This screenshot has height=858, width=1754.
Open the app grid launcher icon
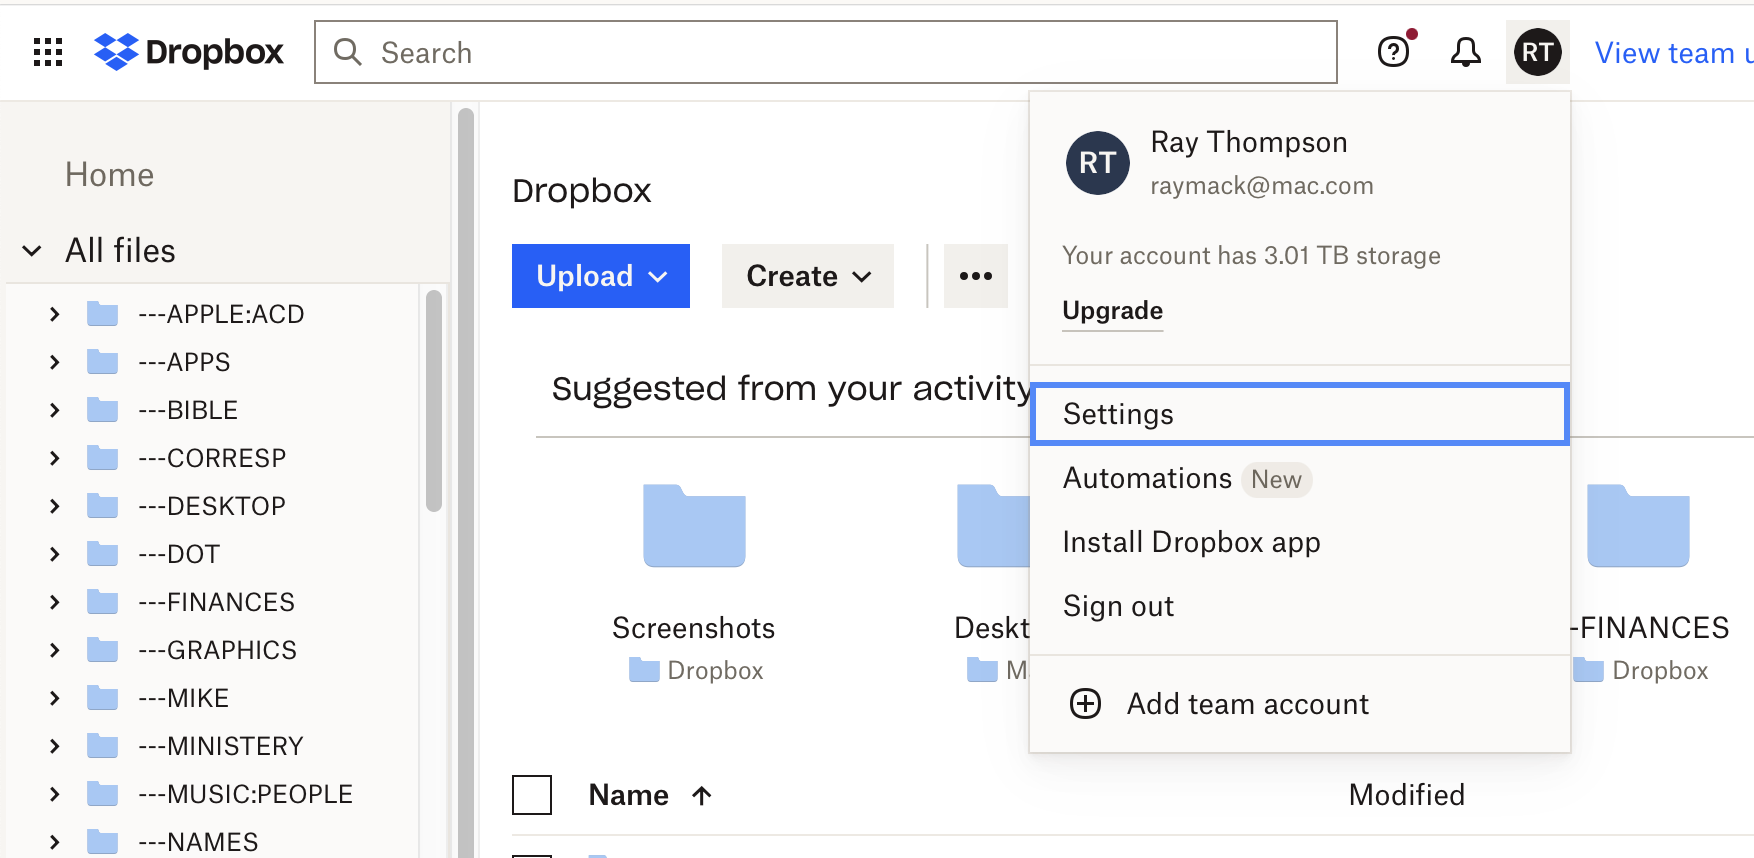pos(48,52)
